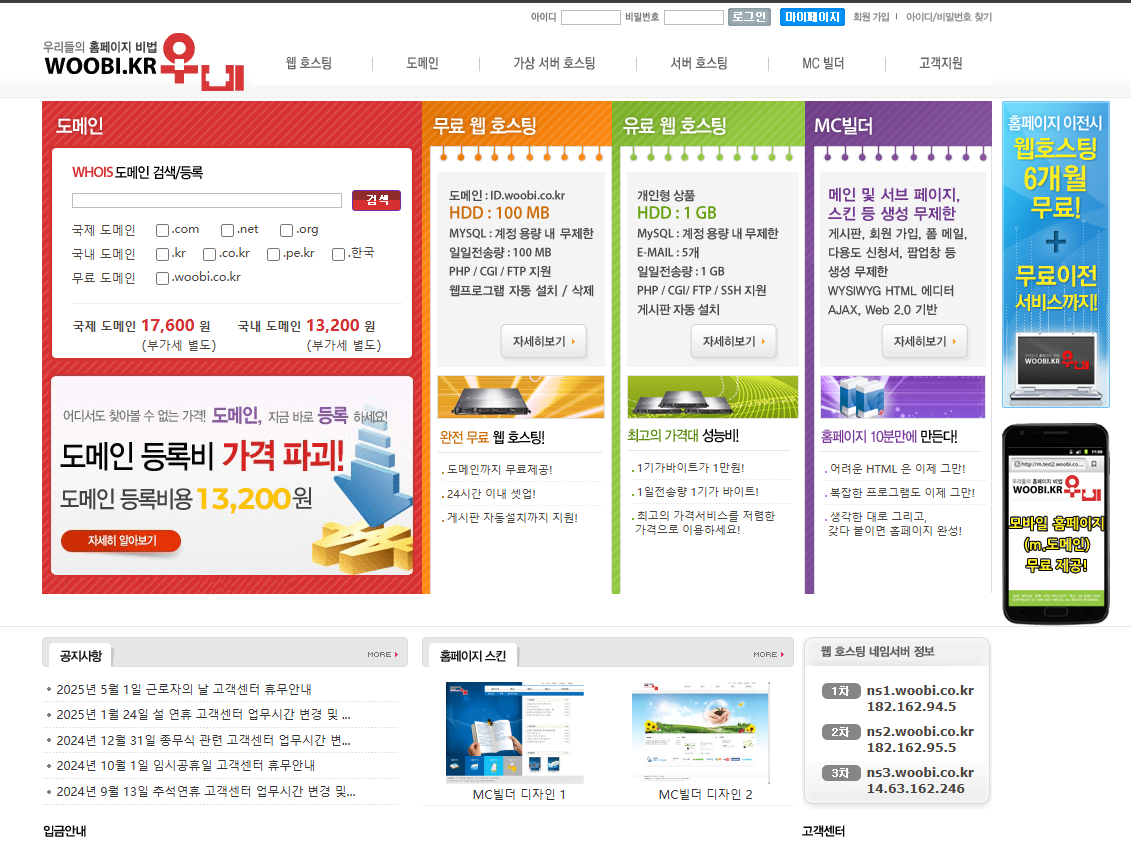1131x843 pixels.
Task: Open the MC빌더 디자인 2 skin thumbnail
Action: [x=700, y=733]
